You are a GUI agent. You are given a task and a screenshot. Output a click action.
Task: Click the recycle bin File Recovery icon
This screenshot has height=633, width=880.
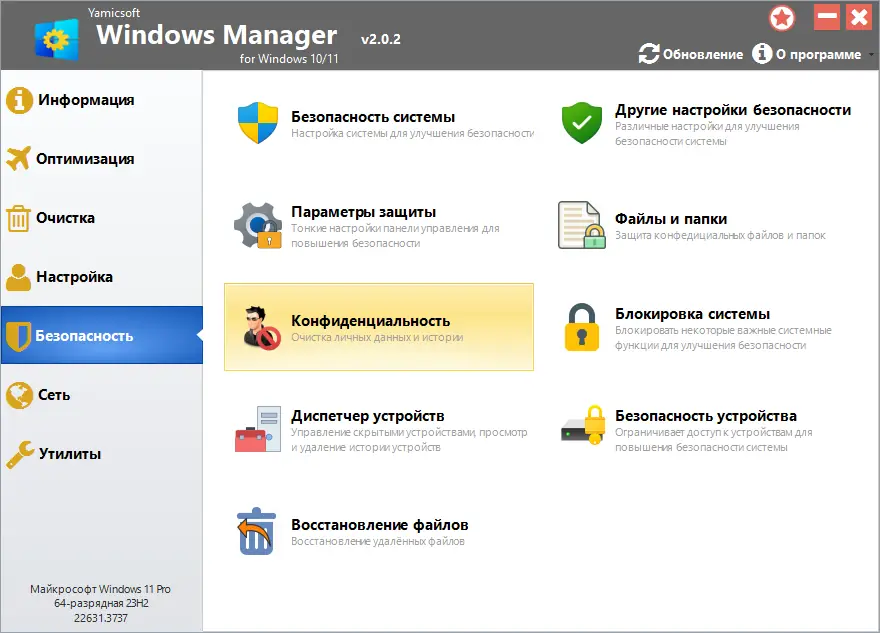pyautogui.click(x=258, y=531)
